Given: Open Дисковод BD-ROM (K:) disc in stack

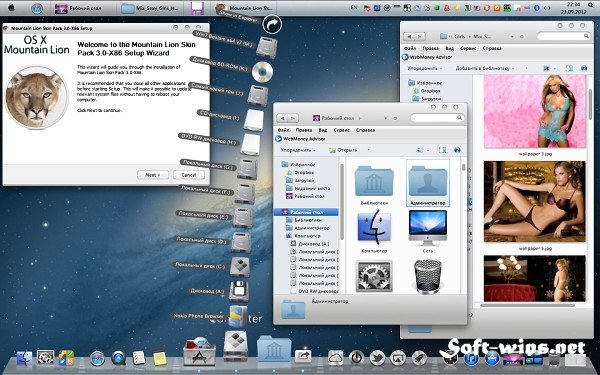Looking at the screenshot, I should click(262, 72).
